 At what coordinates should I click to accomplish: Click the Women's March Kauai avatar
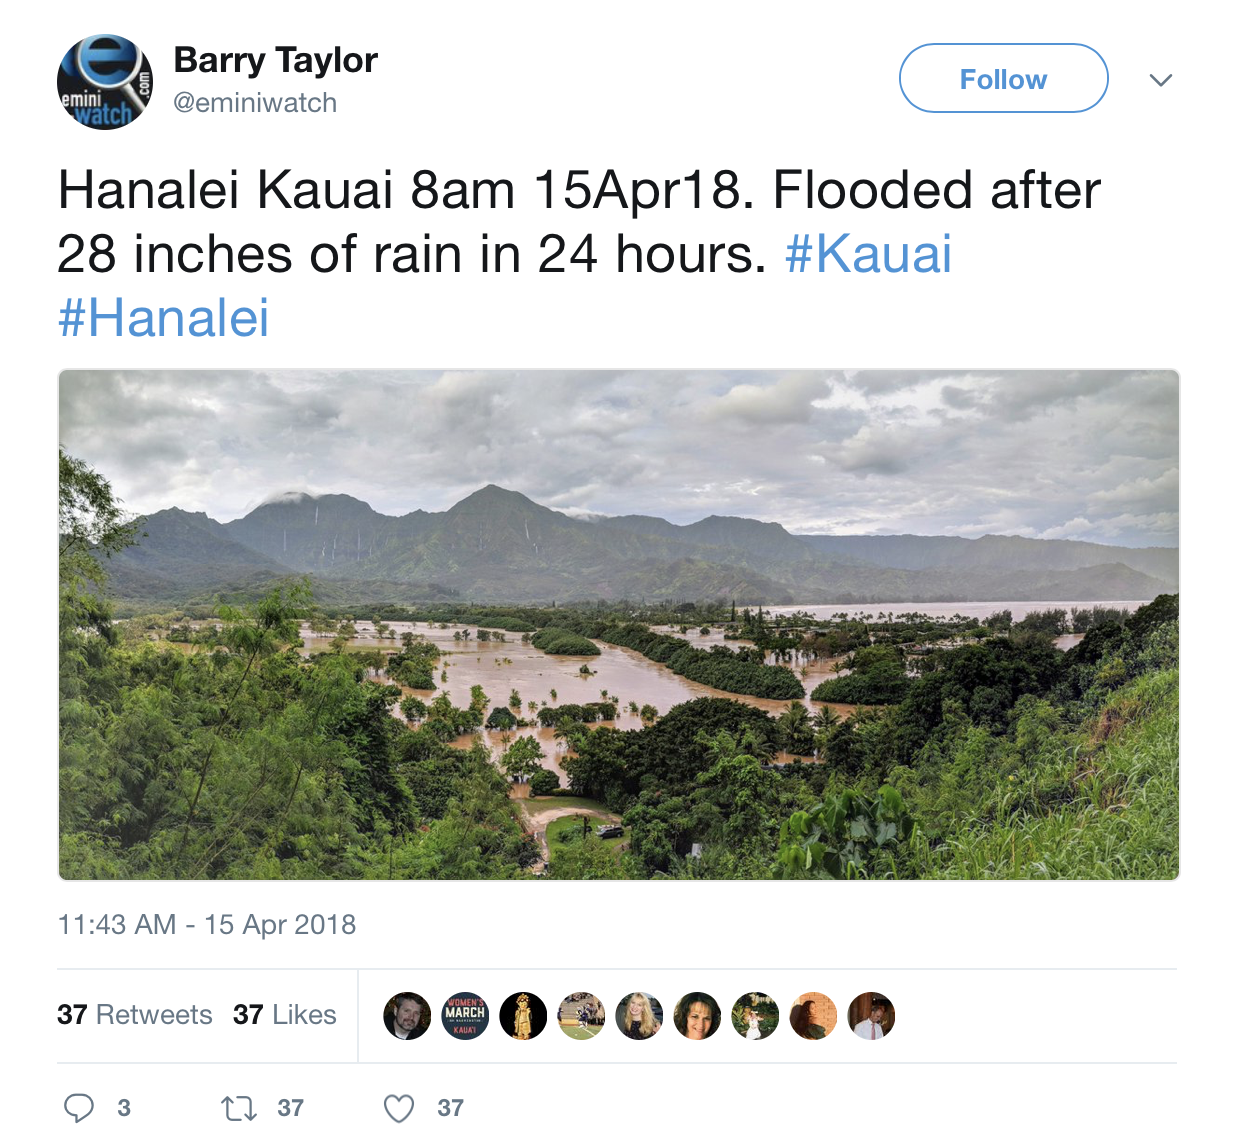click(x=465, y=1016)
